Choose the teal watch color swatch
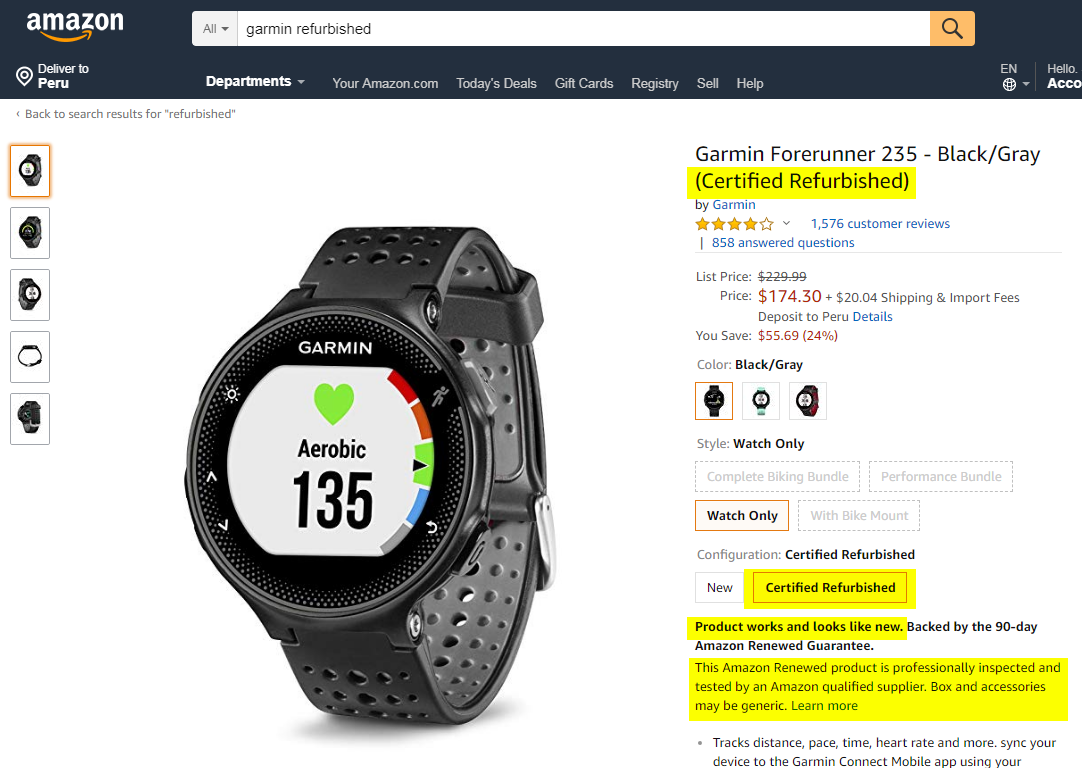The height and width of the screenshot is (768, 1082). point(760,400)
